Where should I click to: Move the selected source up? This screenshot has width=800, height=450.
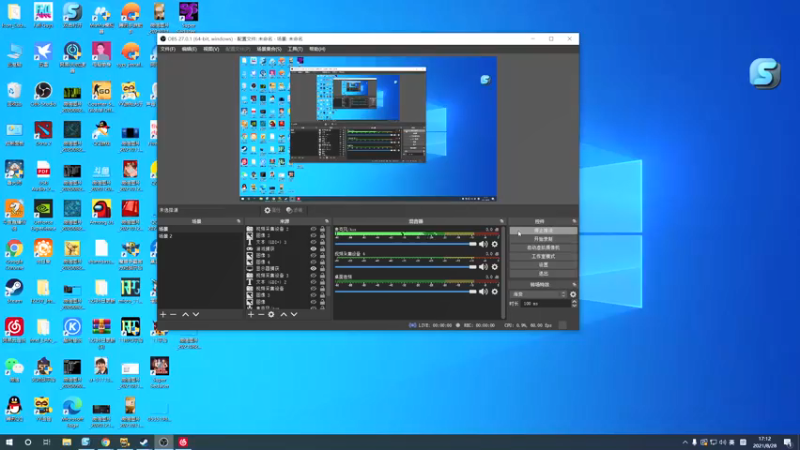[284, 314]
